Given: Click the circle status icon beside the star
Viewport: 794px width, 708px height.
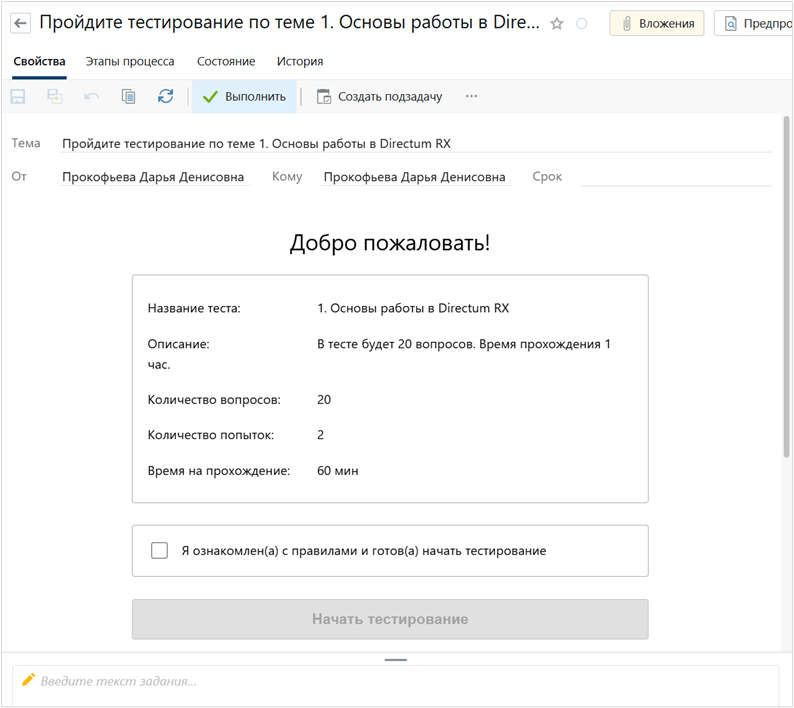Looking at the screenshot, I should [582, 23].
